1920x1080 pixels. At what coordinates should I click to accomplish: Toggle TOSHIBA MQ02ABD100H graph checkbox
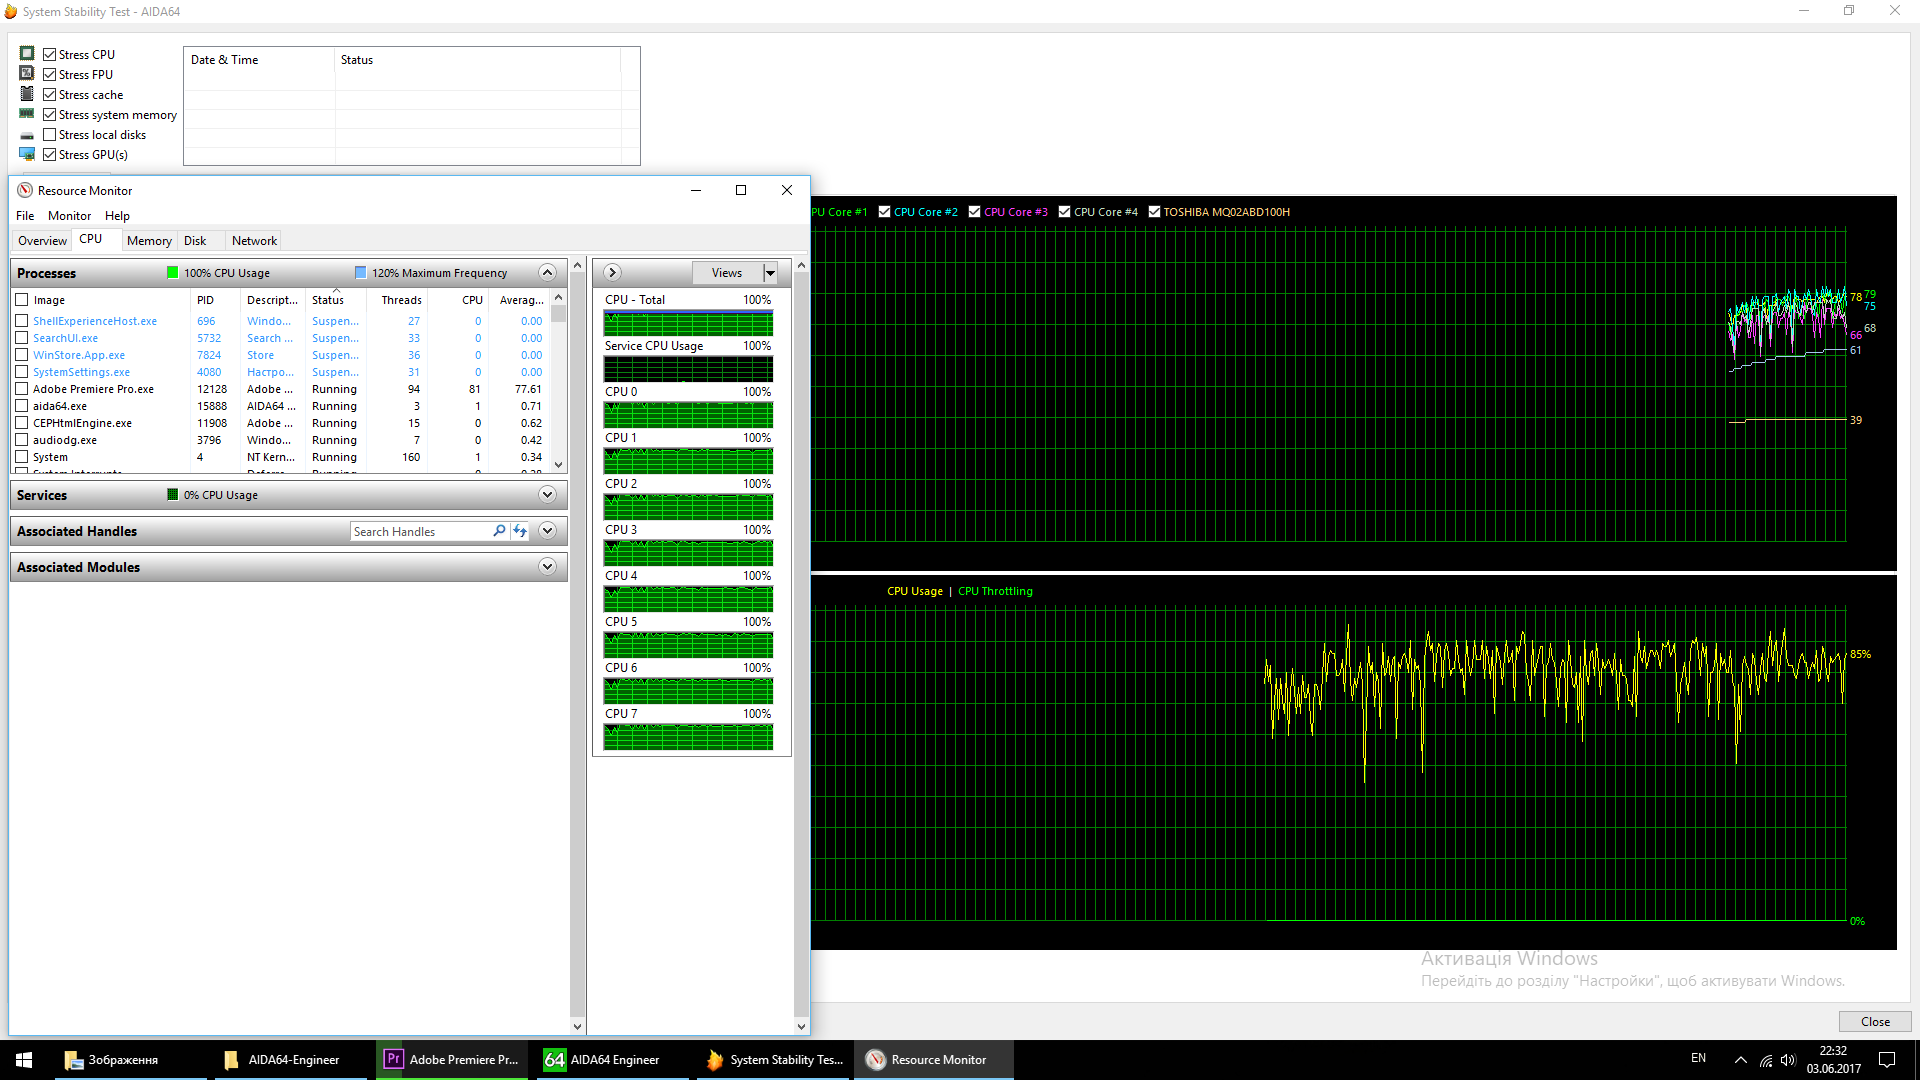click(1154, 211)
